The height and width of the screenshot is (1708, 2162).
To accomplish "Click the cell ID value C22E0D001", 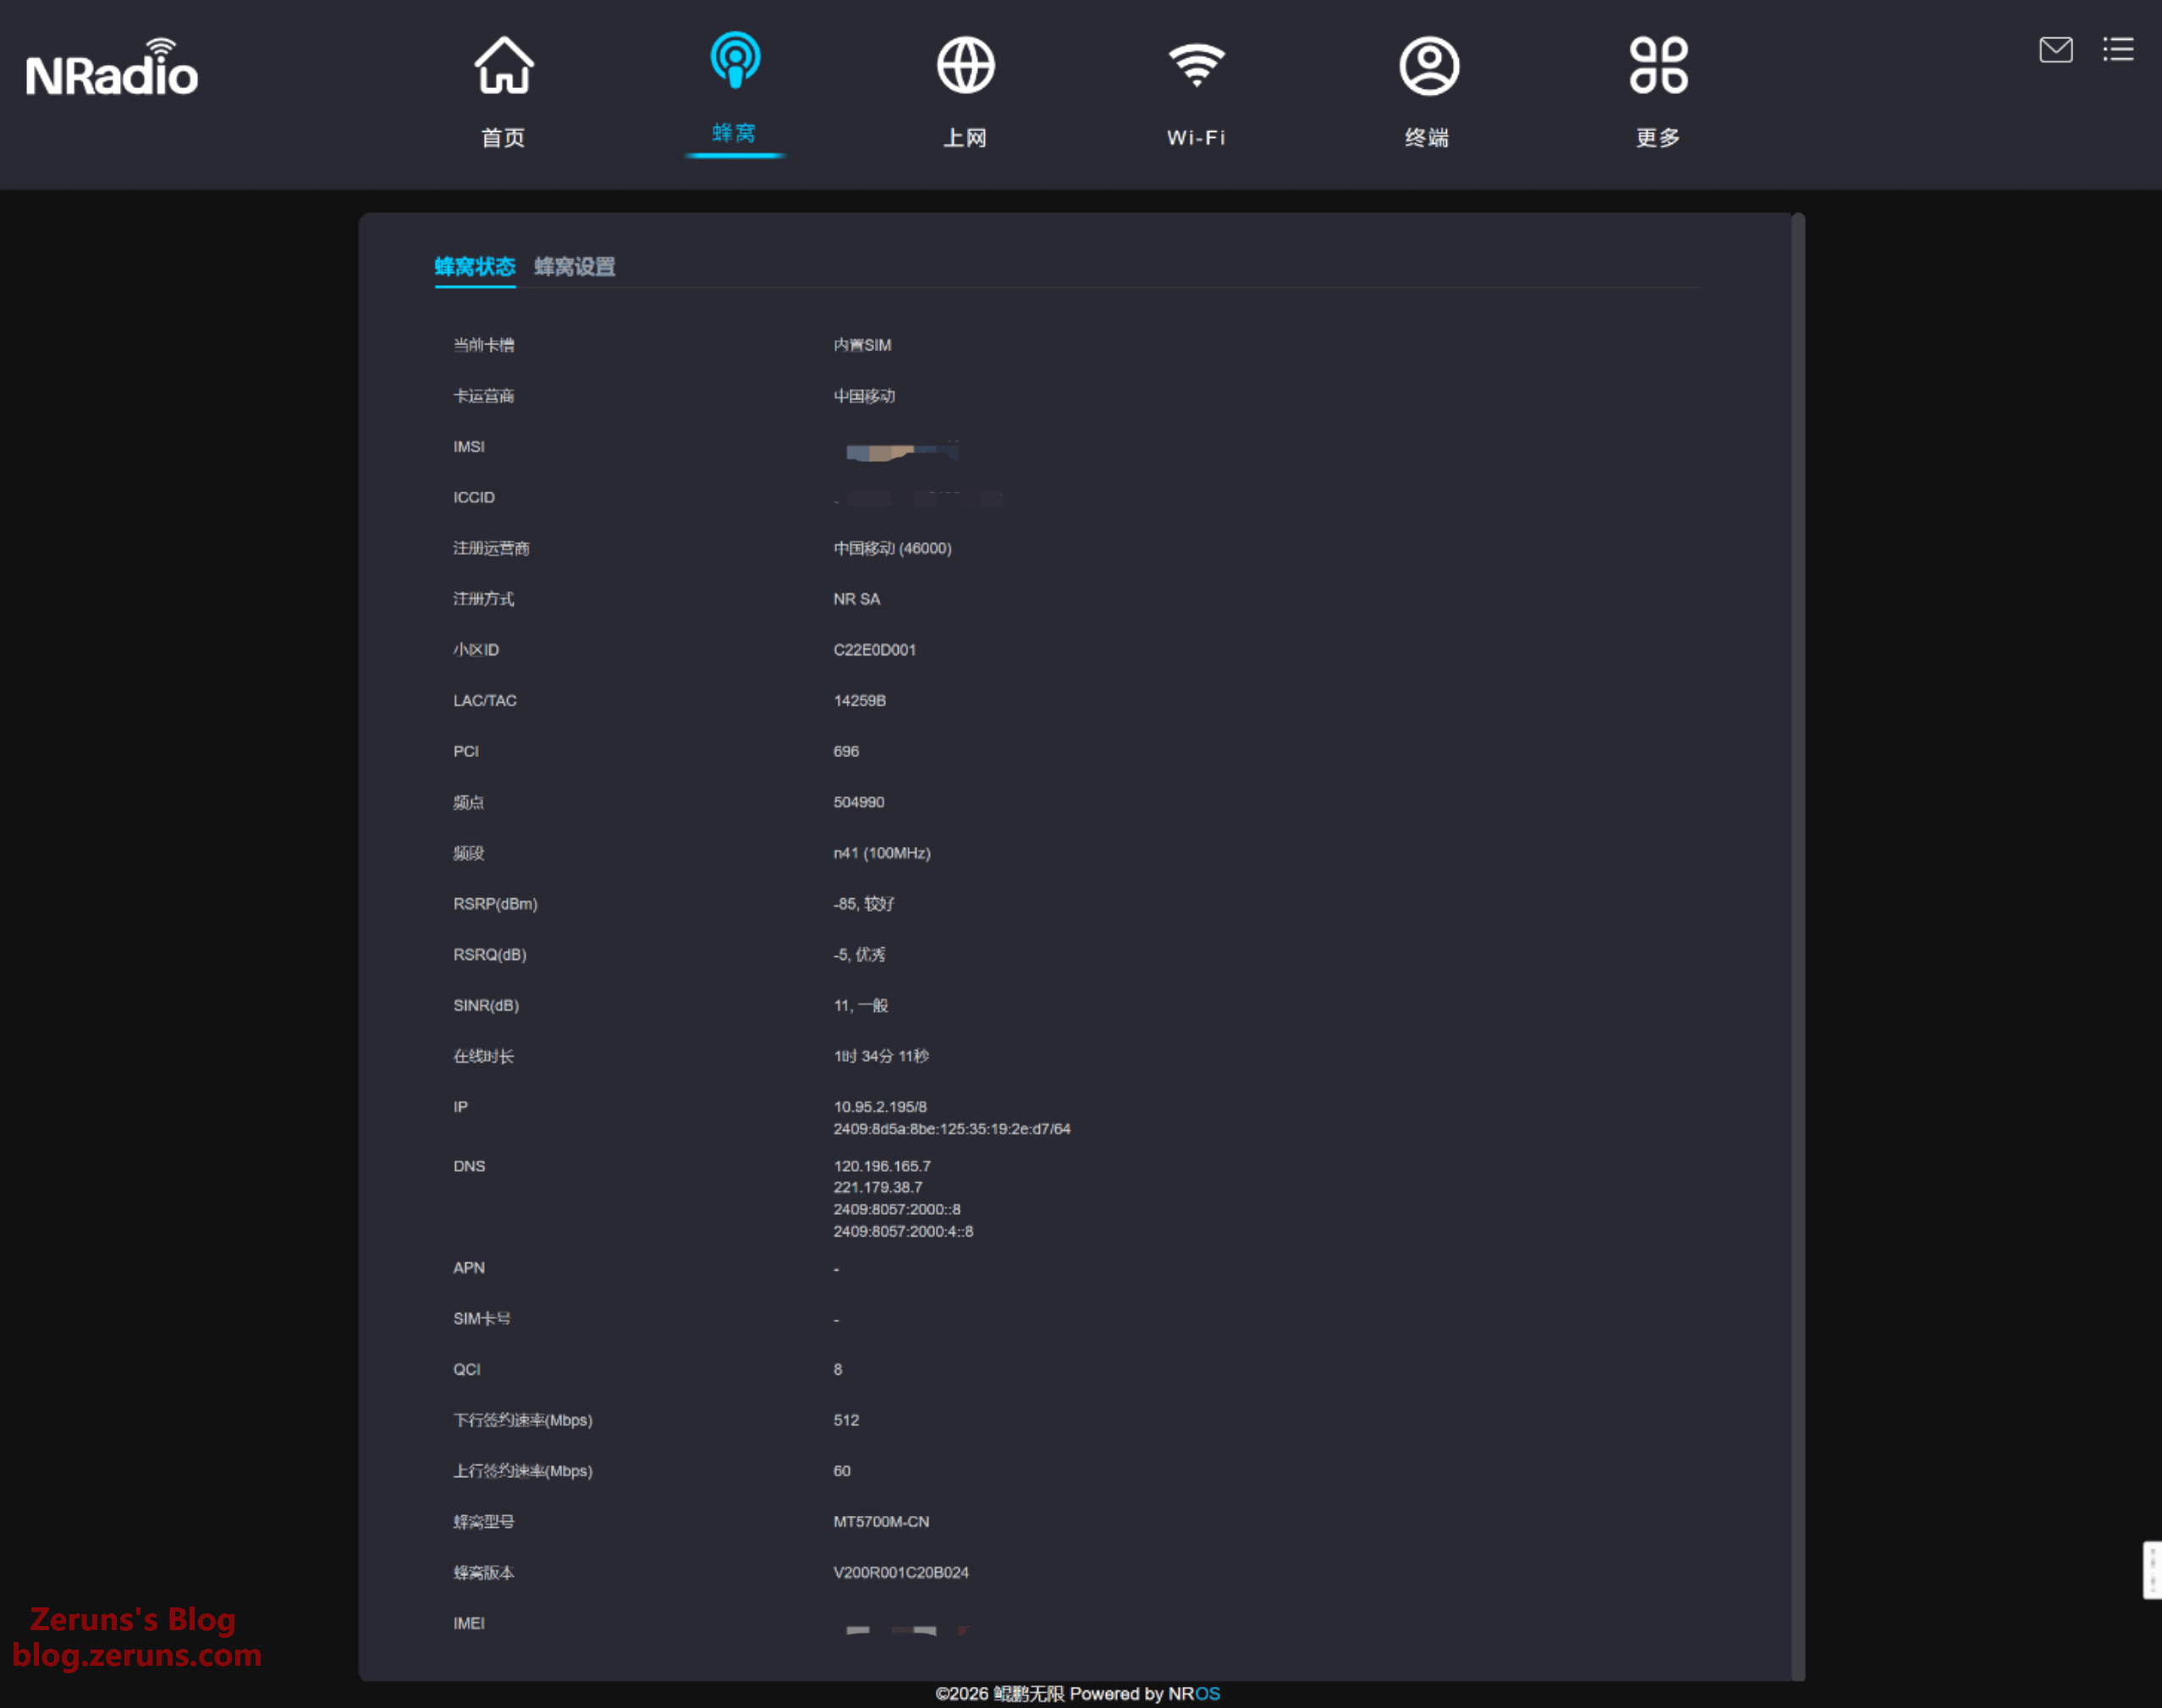I will tap(874, 650).
